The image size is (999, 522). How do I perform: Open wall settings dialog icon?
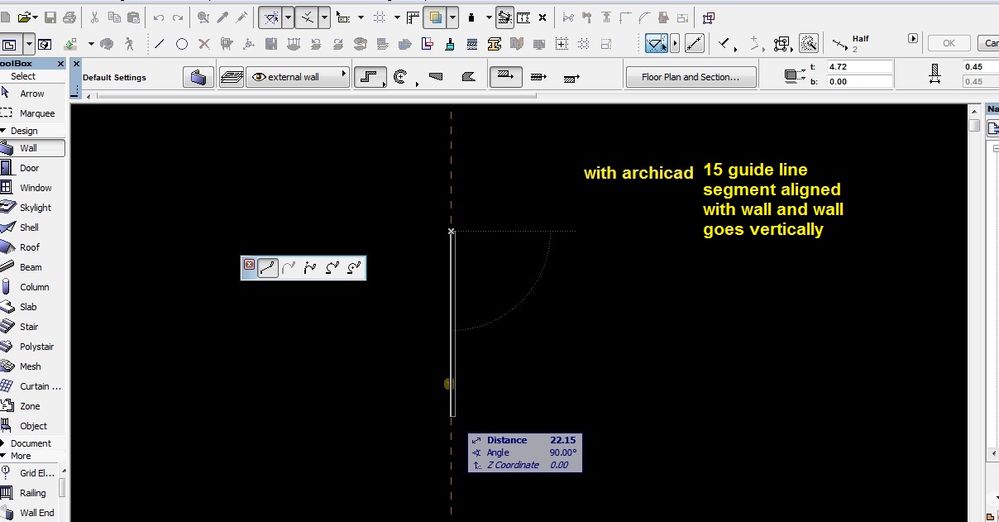point(198,77)
